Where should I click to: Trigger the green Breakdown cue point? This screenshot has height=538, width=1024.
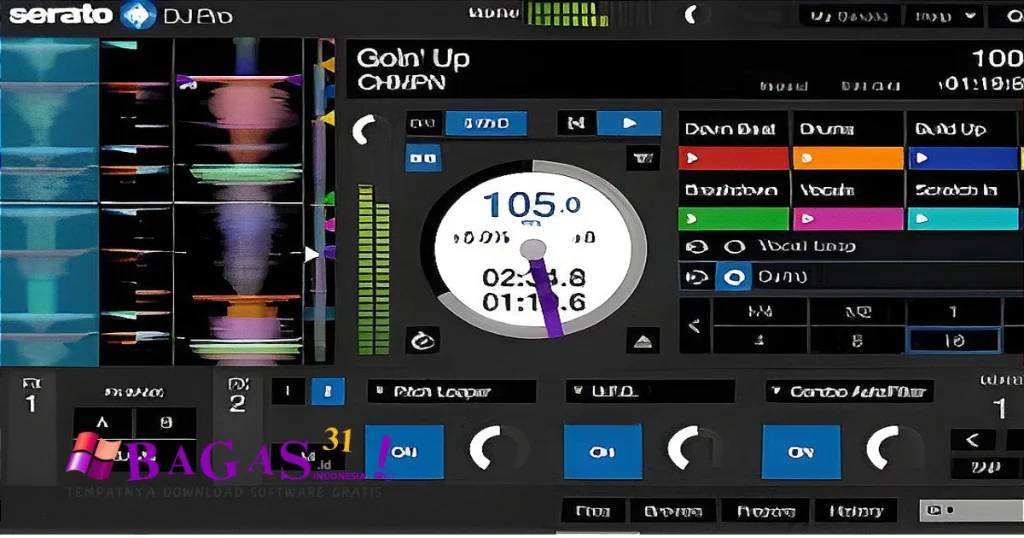coord(733,219)
